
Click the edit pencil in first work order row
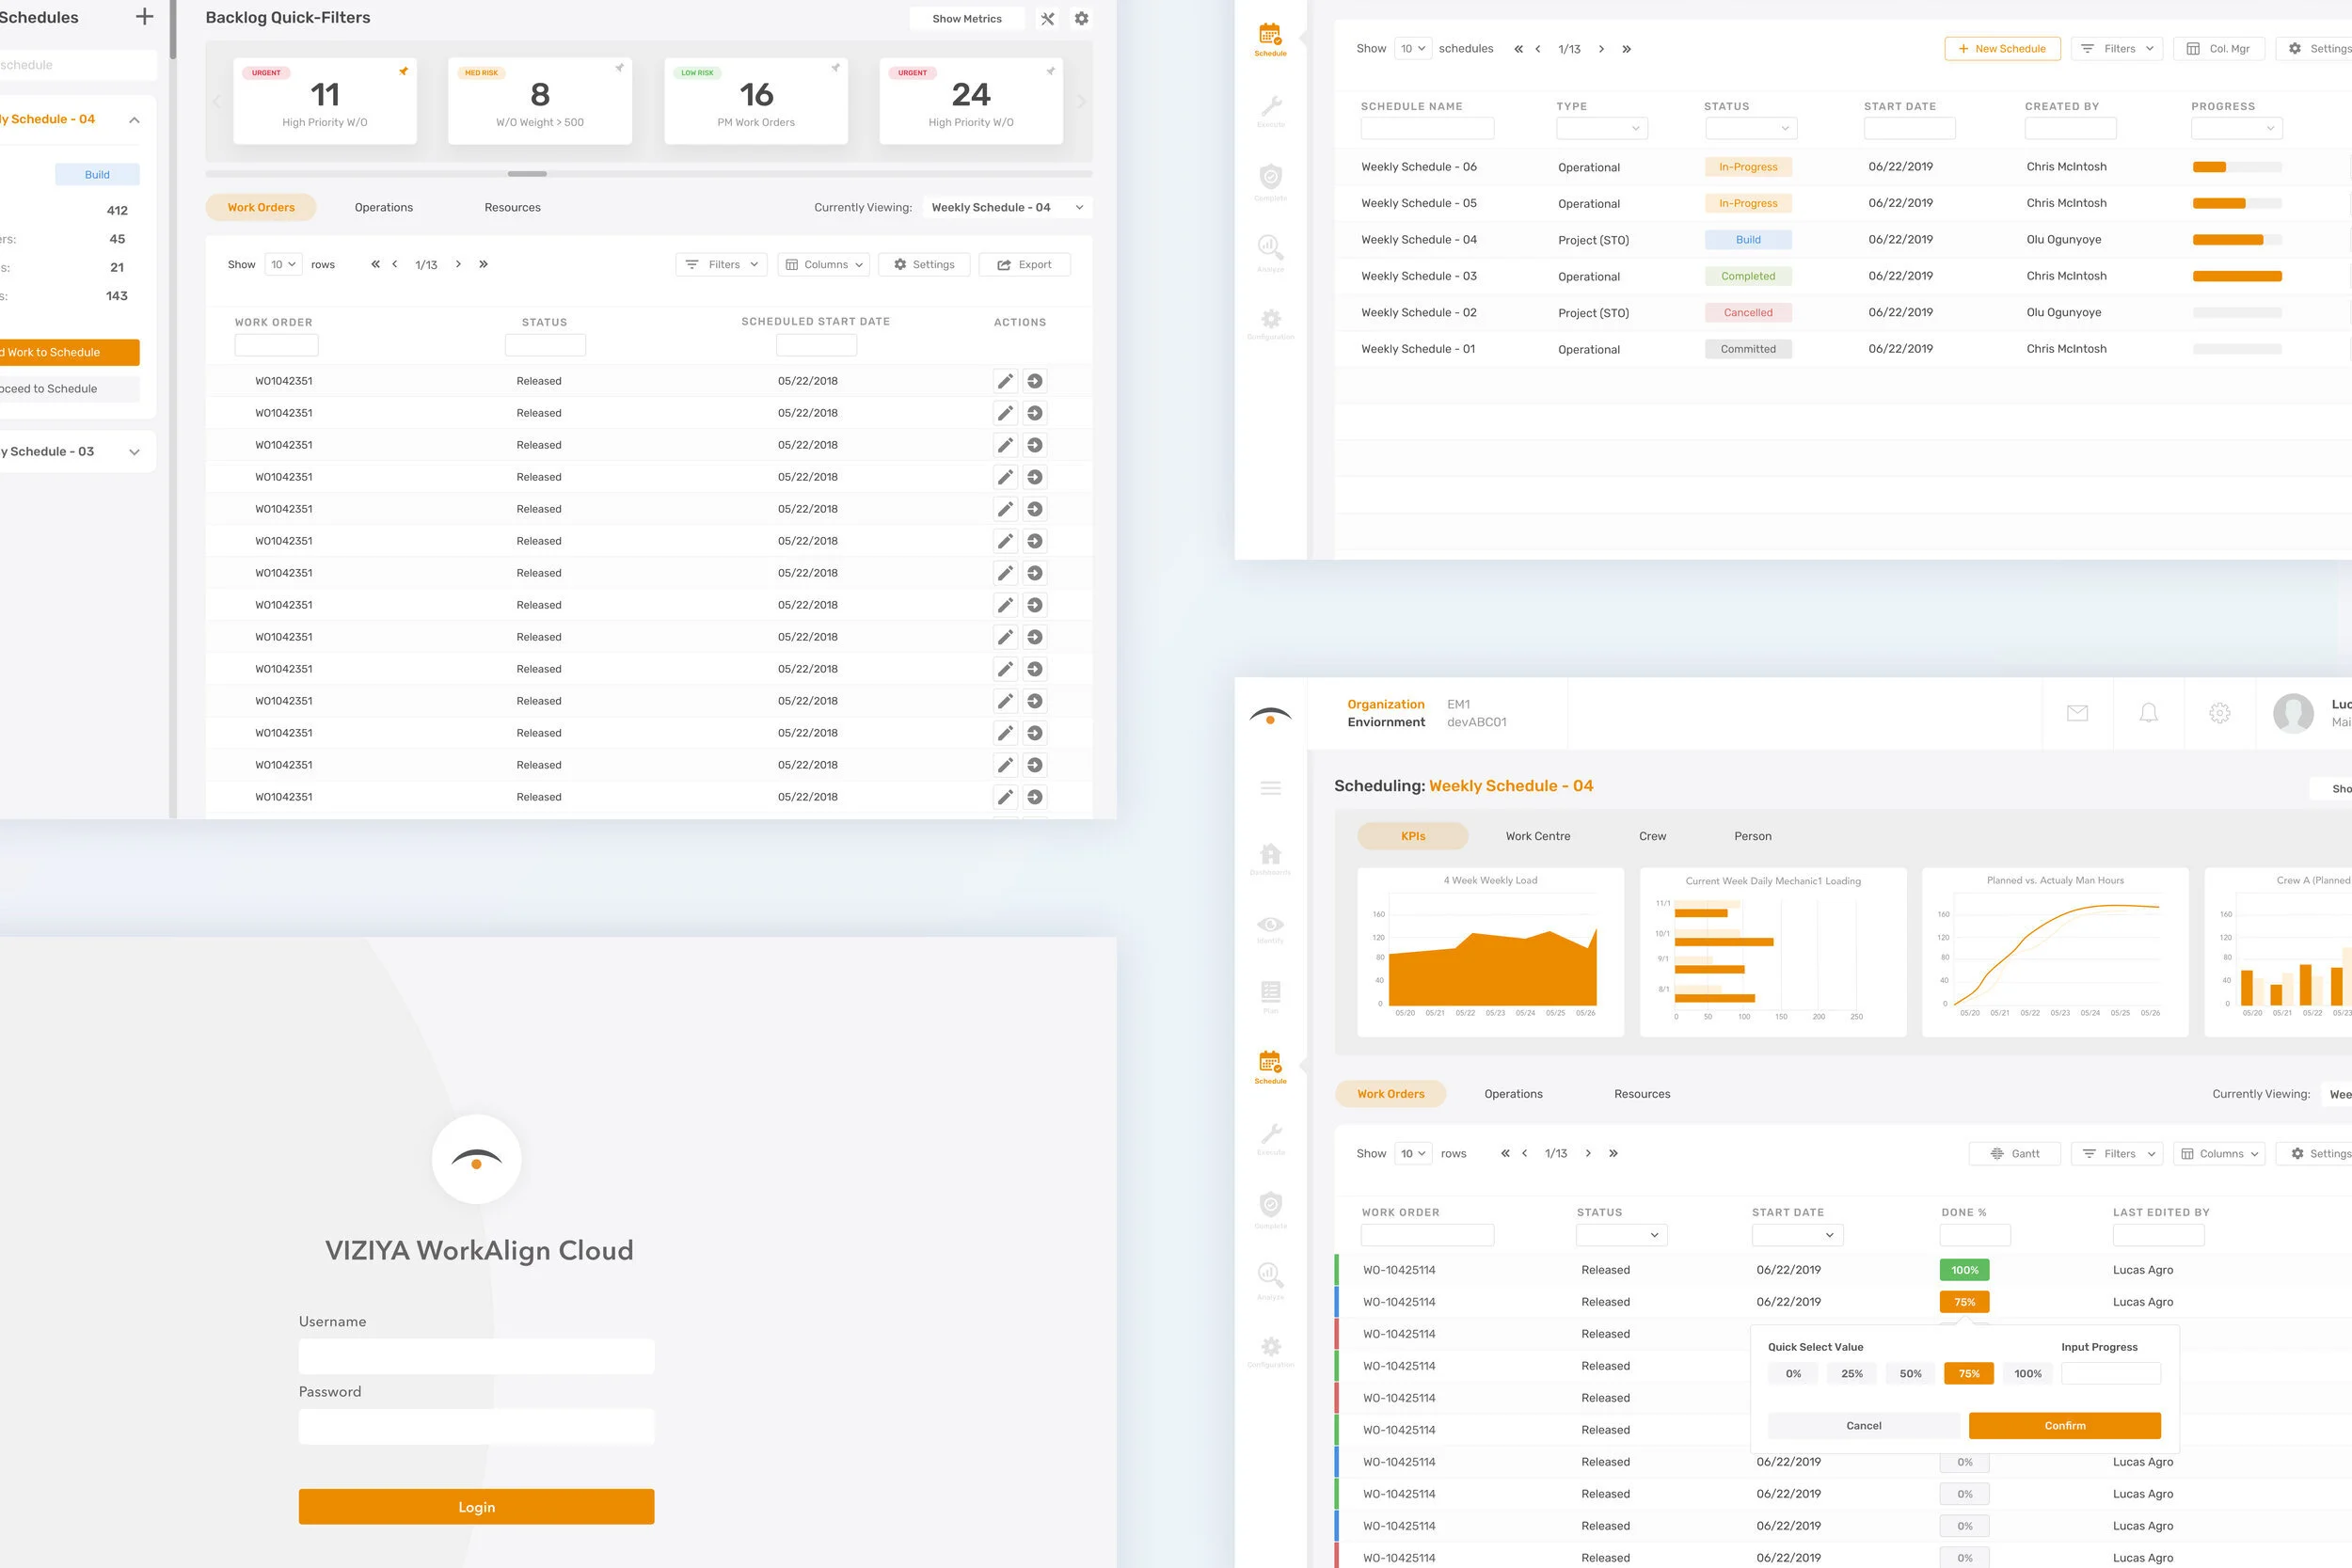pyautogui.click(x=1005, y=381)
